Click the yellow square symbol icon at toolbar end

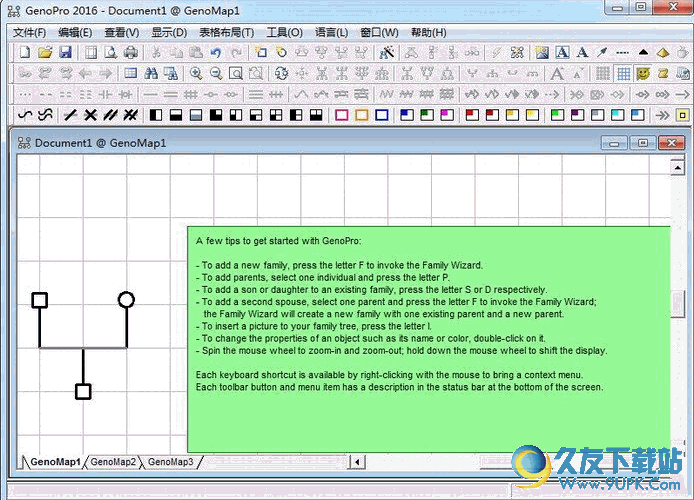tap(682, 115)
